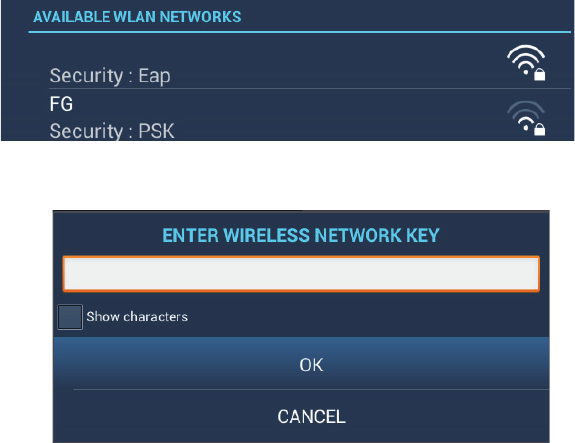Image resolution: width=575 pixels, height=443 pixels.
Task: Select the network with Security : Eap
Action: click(310, 62)
